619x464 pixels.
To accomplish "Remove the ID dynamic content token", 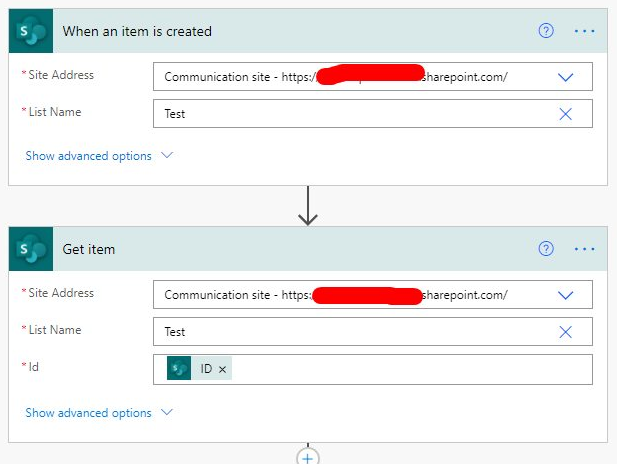I will click(222, 369).
